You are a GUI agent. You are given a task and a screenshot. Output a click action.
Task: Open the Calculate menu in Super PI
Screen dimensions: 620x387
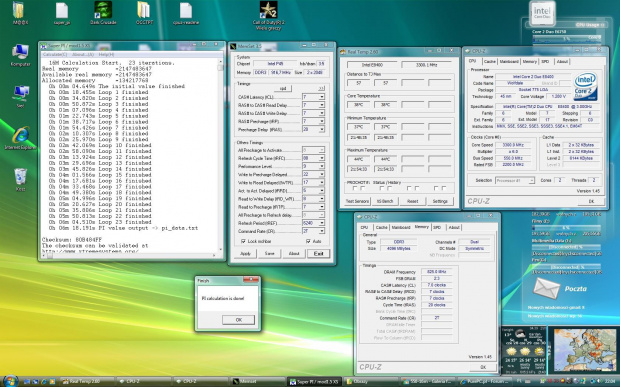pos(55,55)
